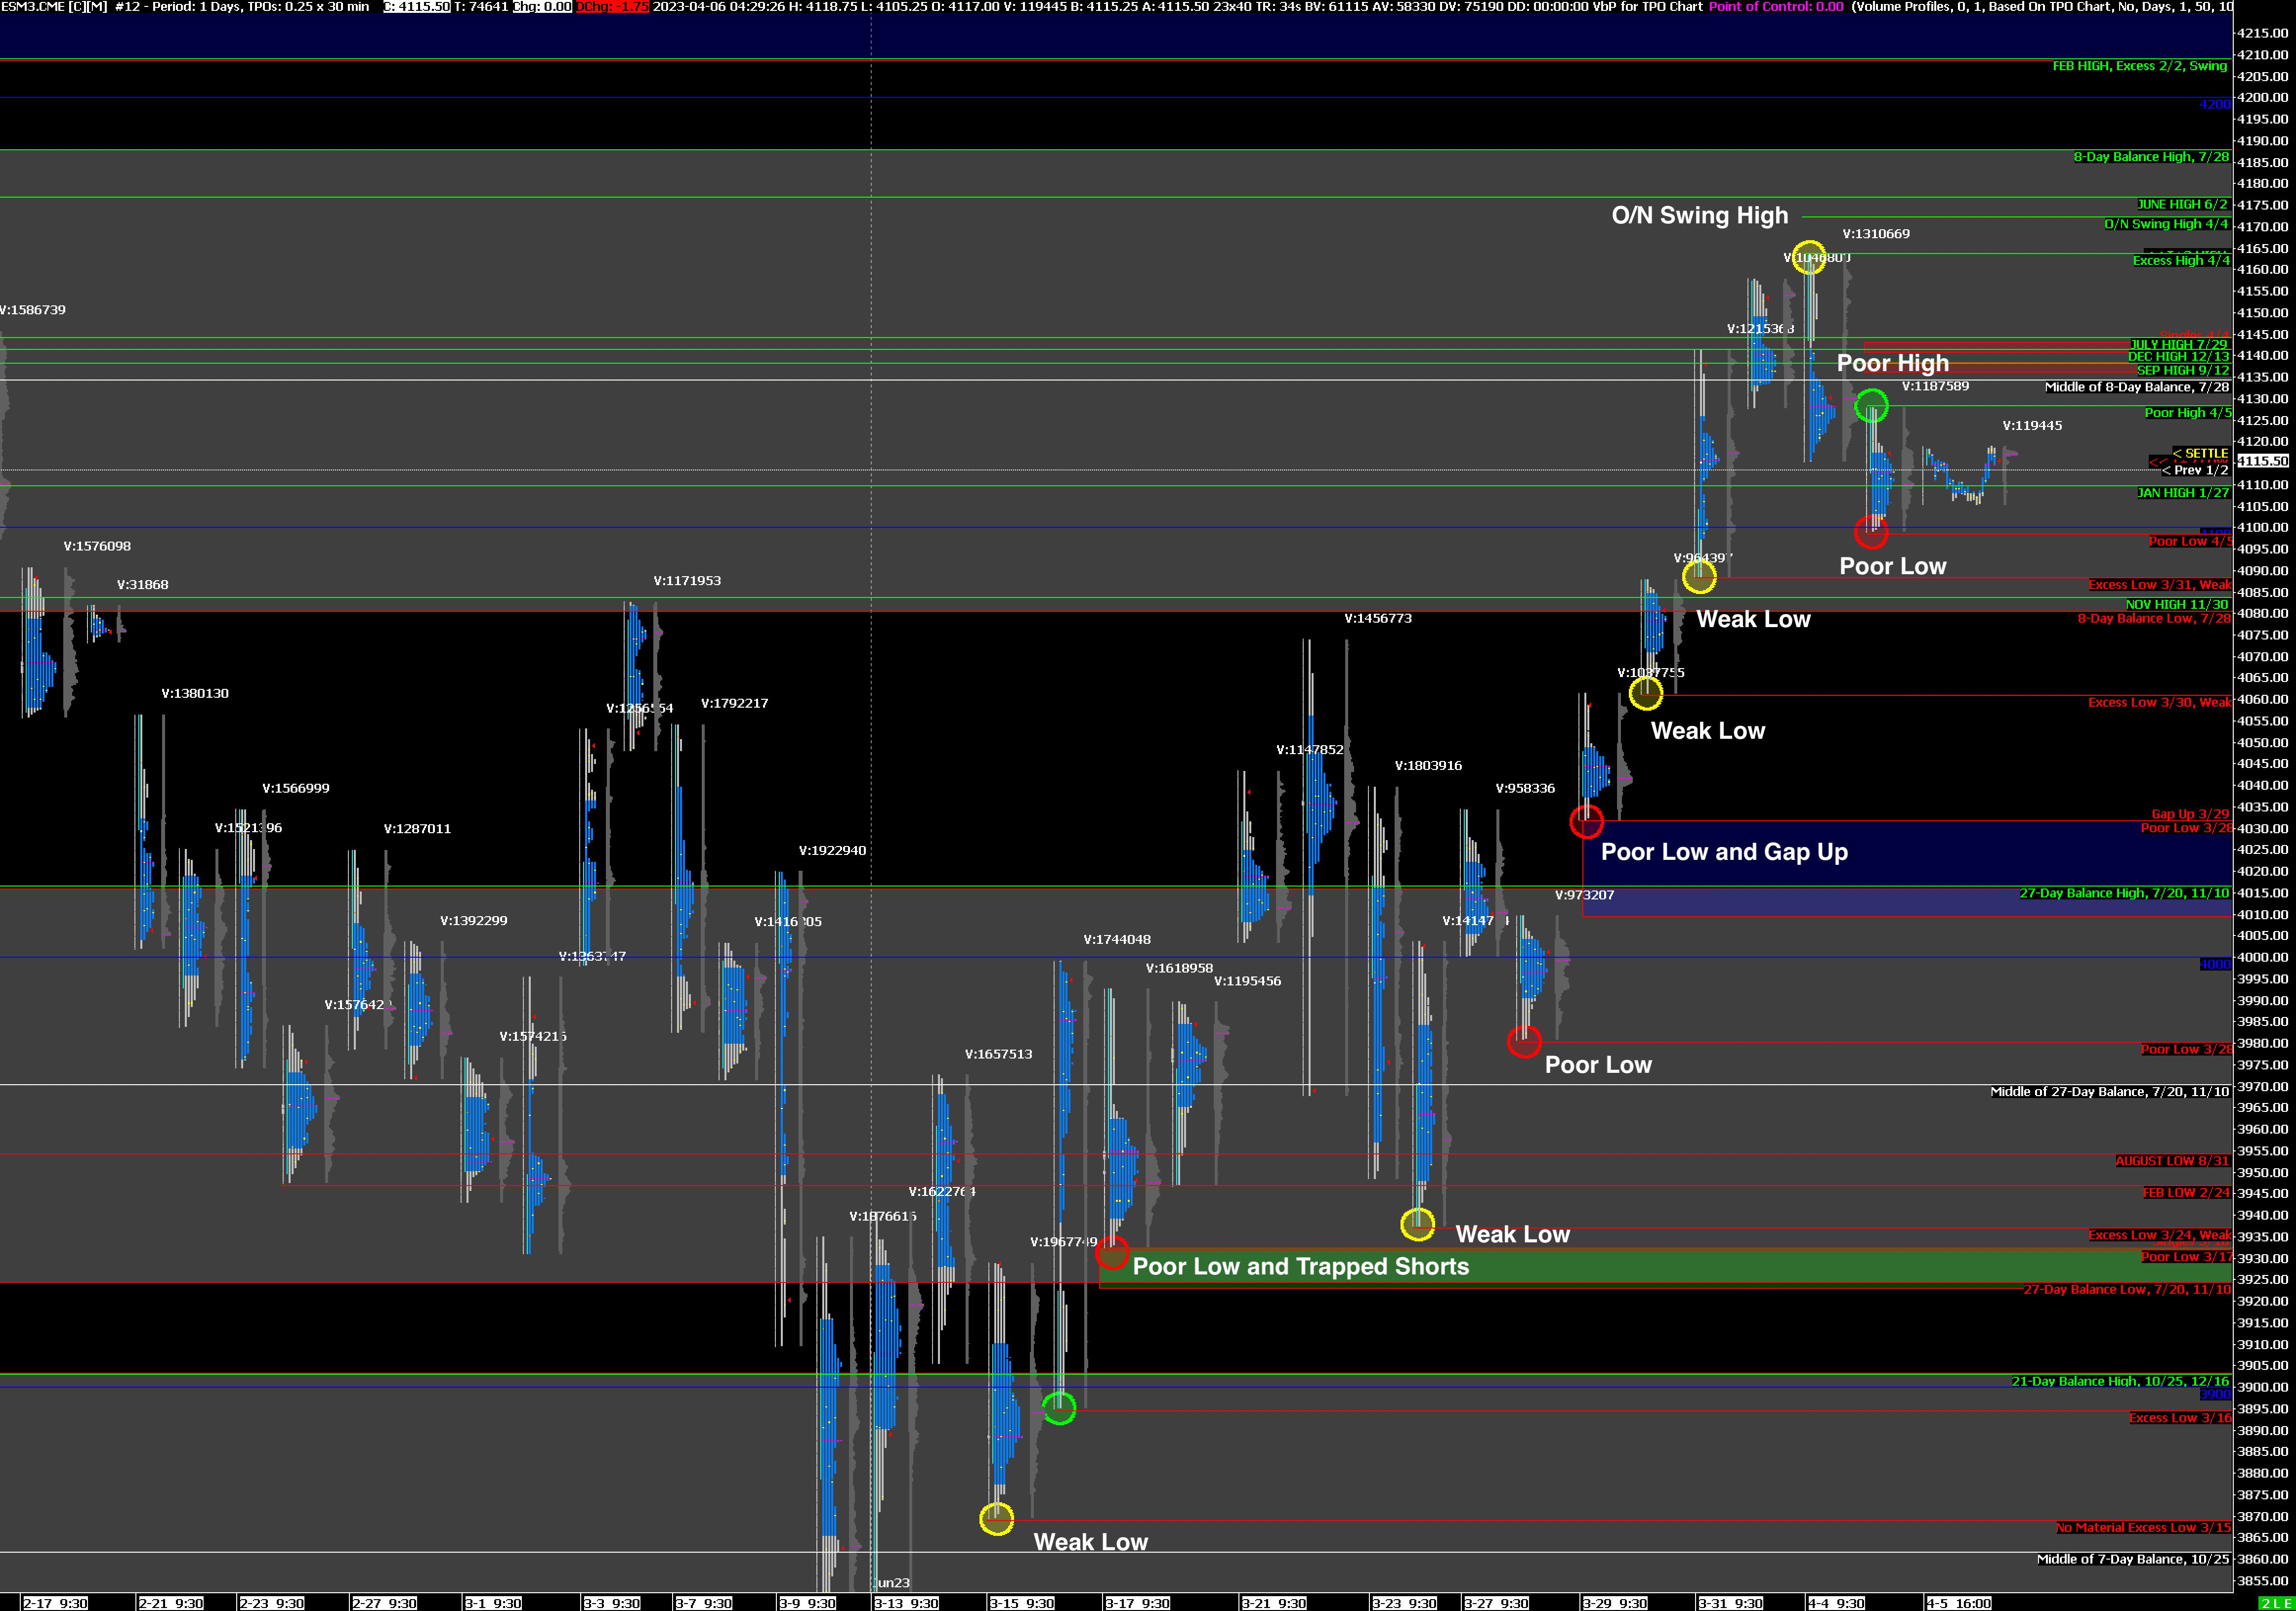Click green circle next to Poor High annotation
Screen dimensions: 2296x1611
tap(1871, 406)
